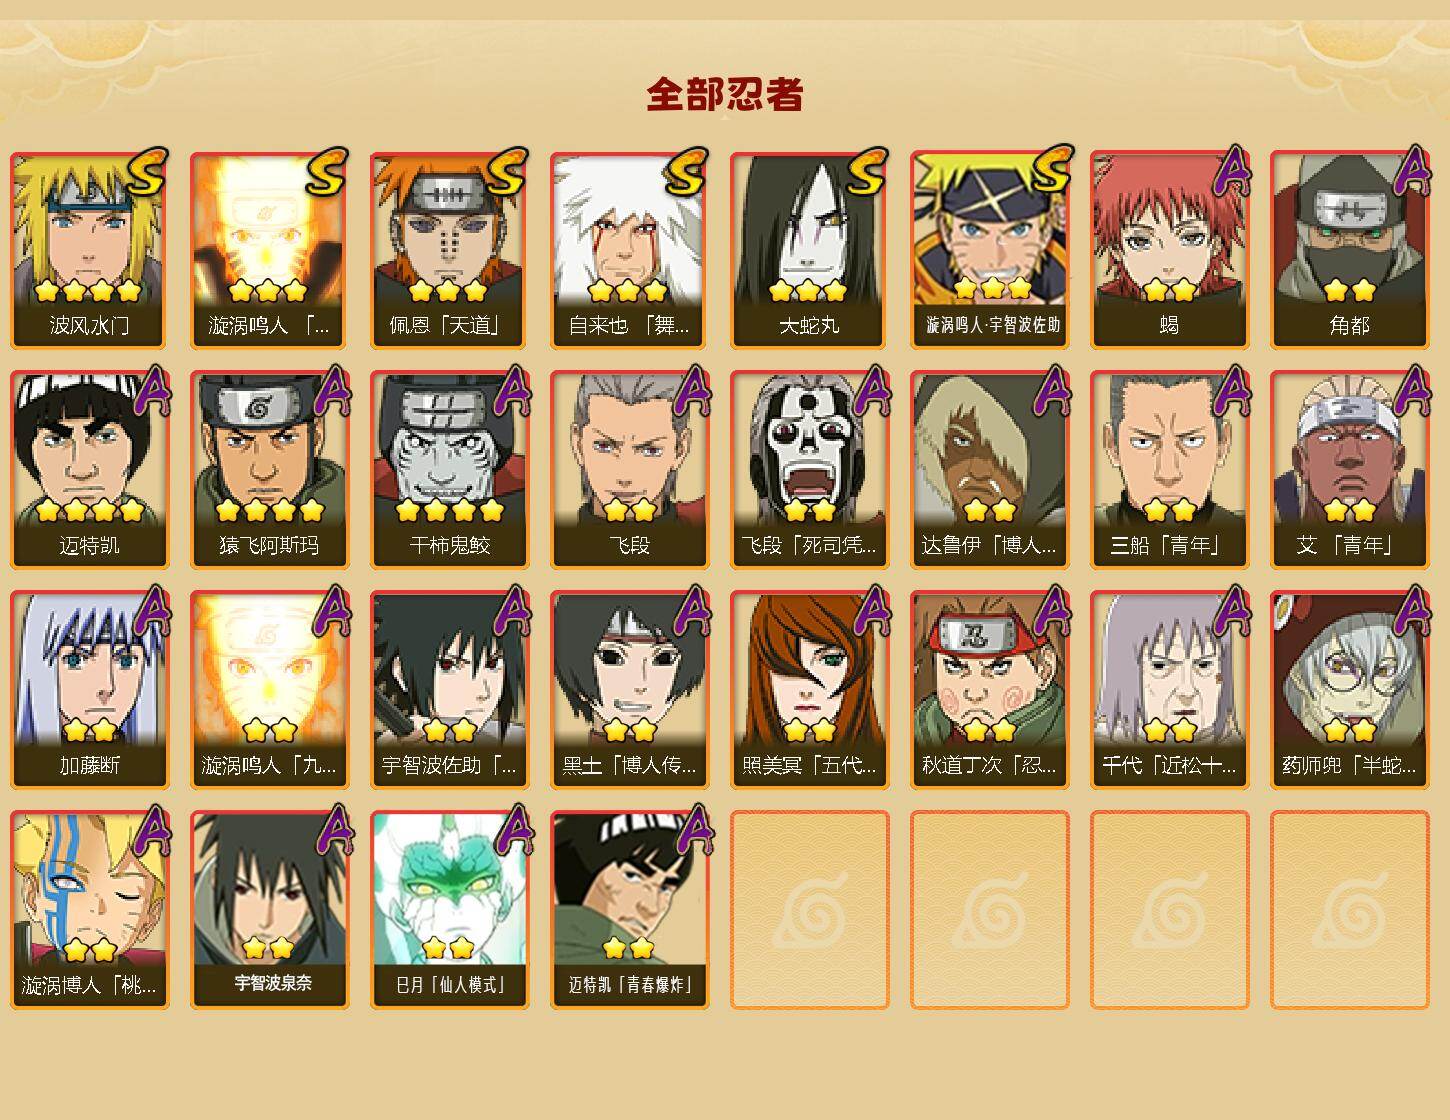Open the 佩恩「天道」 ninja card

click(450, 250)
